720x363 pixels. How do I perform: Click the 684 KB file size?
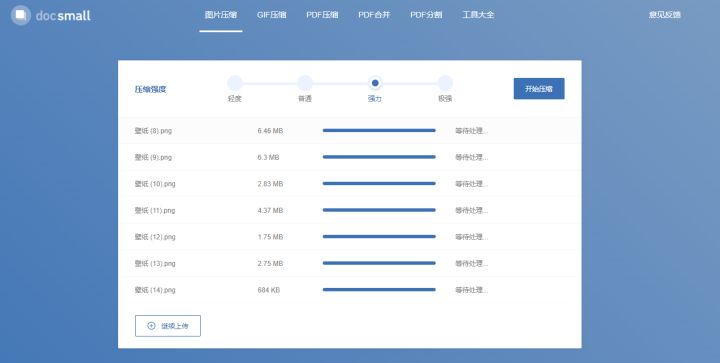click(269, 290)
